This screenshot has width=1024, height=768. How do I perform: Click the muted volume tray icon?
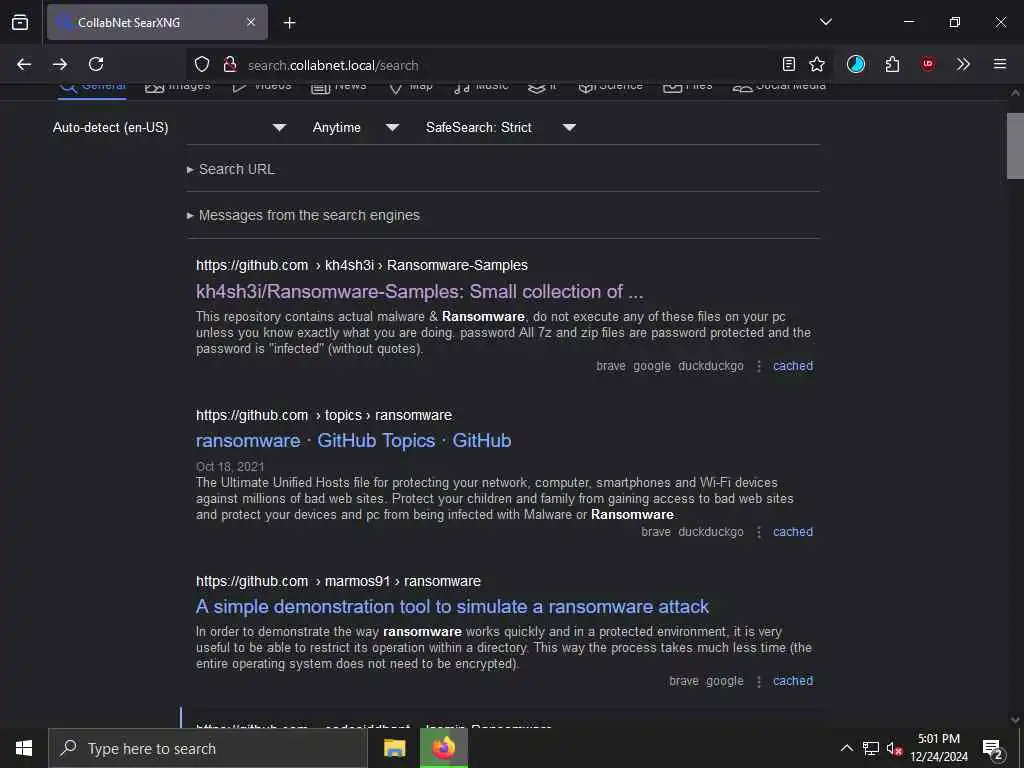pyautogui.click(x=894, y=748)
